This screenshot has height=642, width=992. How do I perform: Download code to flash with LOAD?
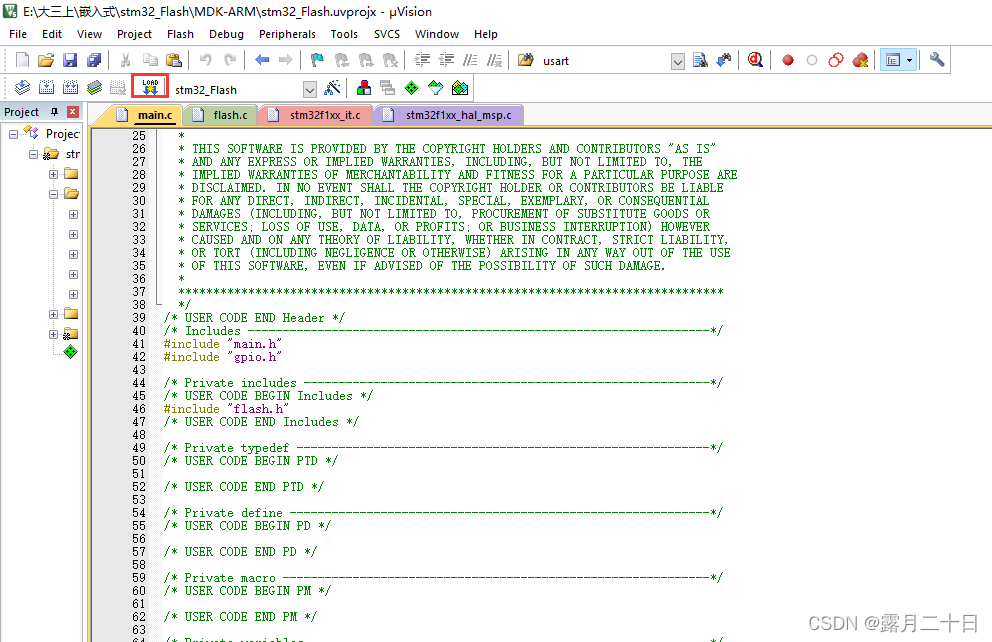pyautogui.click(x=150, y=86)
